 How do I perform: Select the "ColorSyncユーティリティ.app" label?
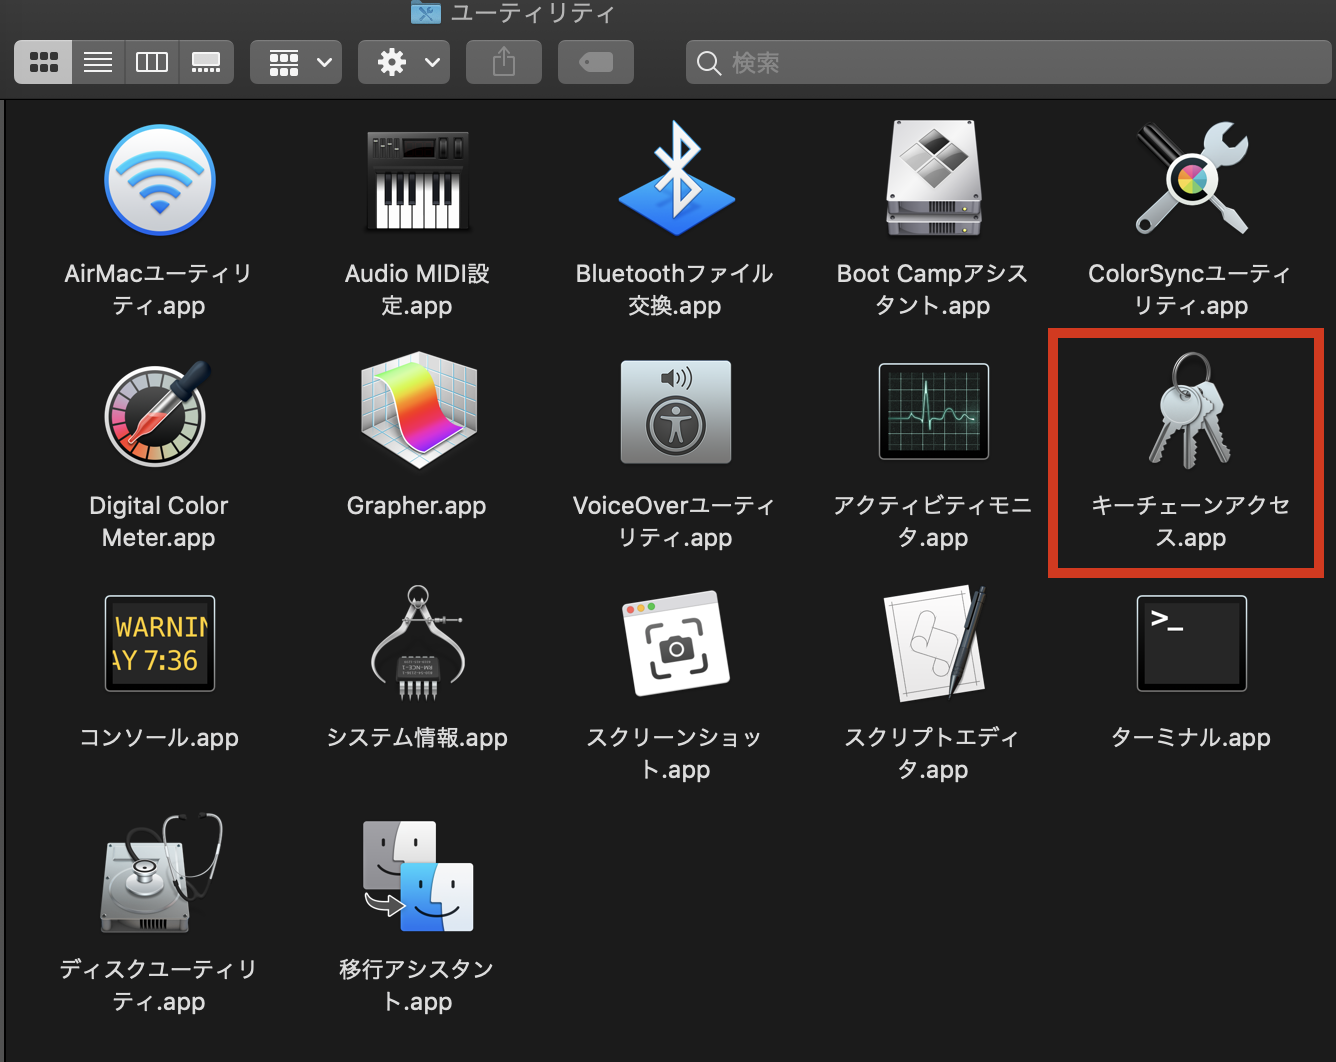[x=1191, y=289]
